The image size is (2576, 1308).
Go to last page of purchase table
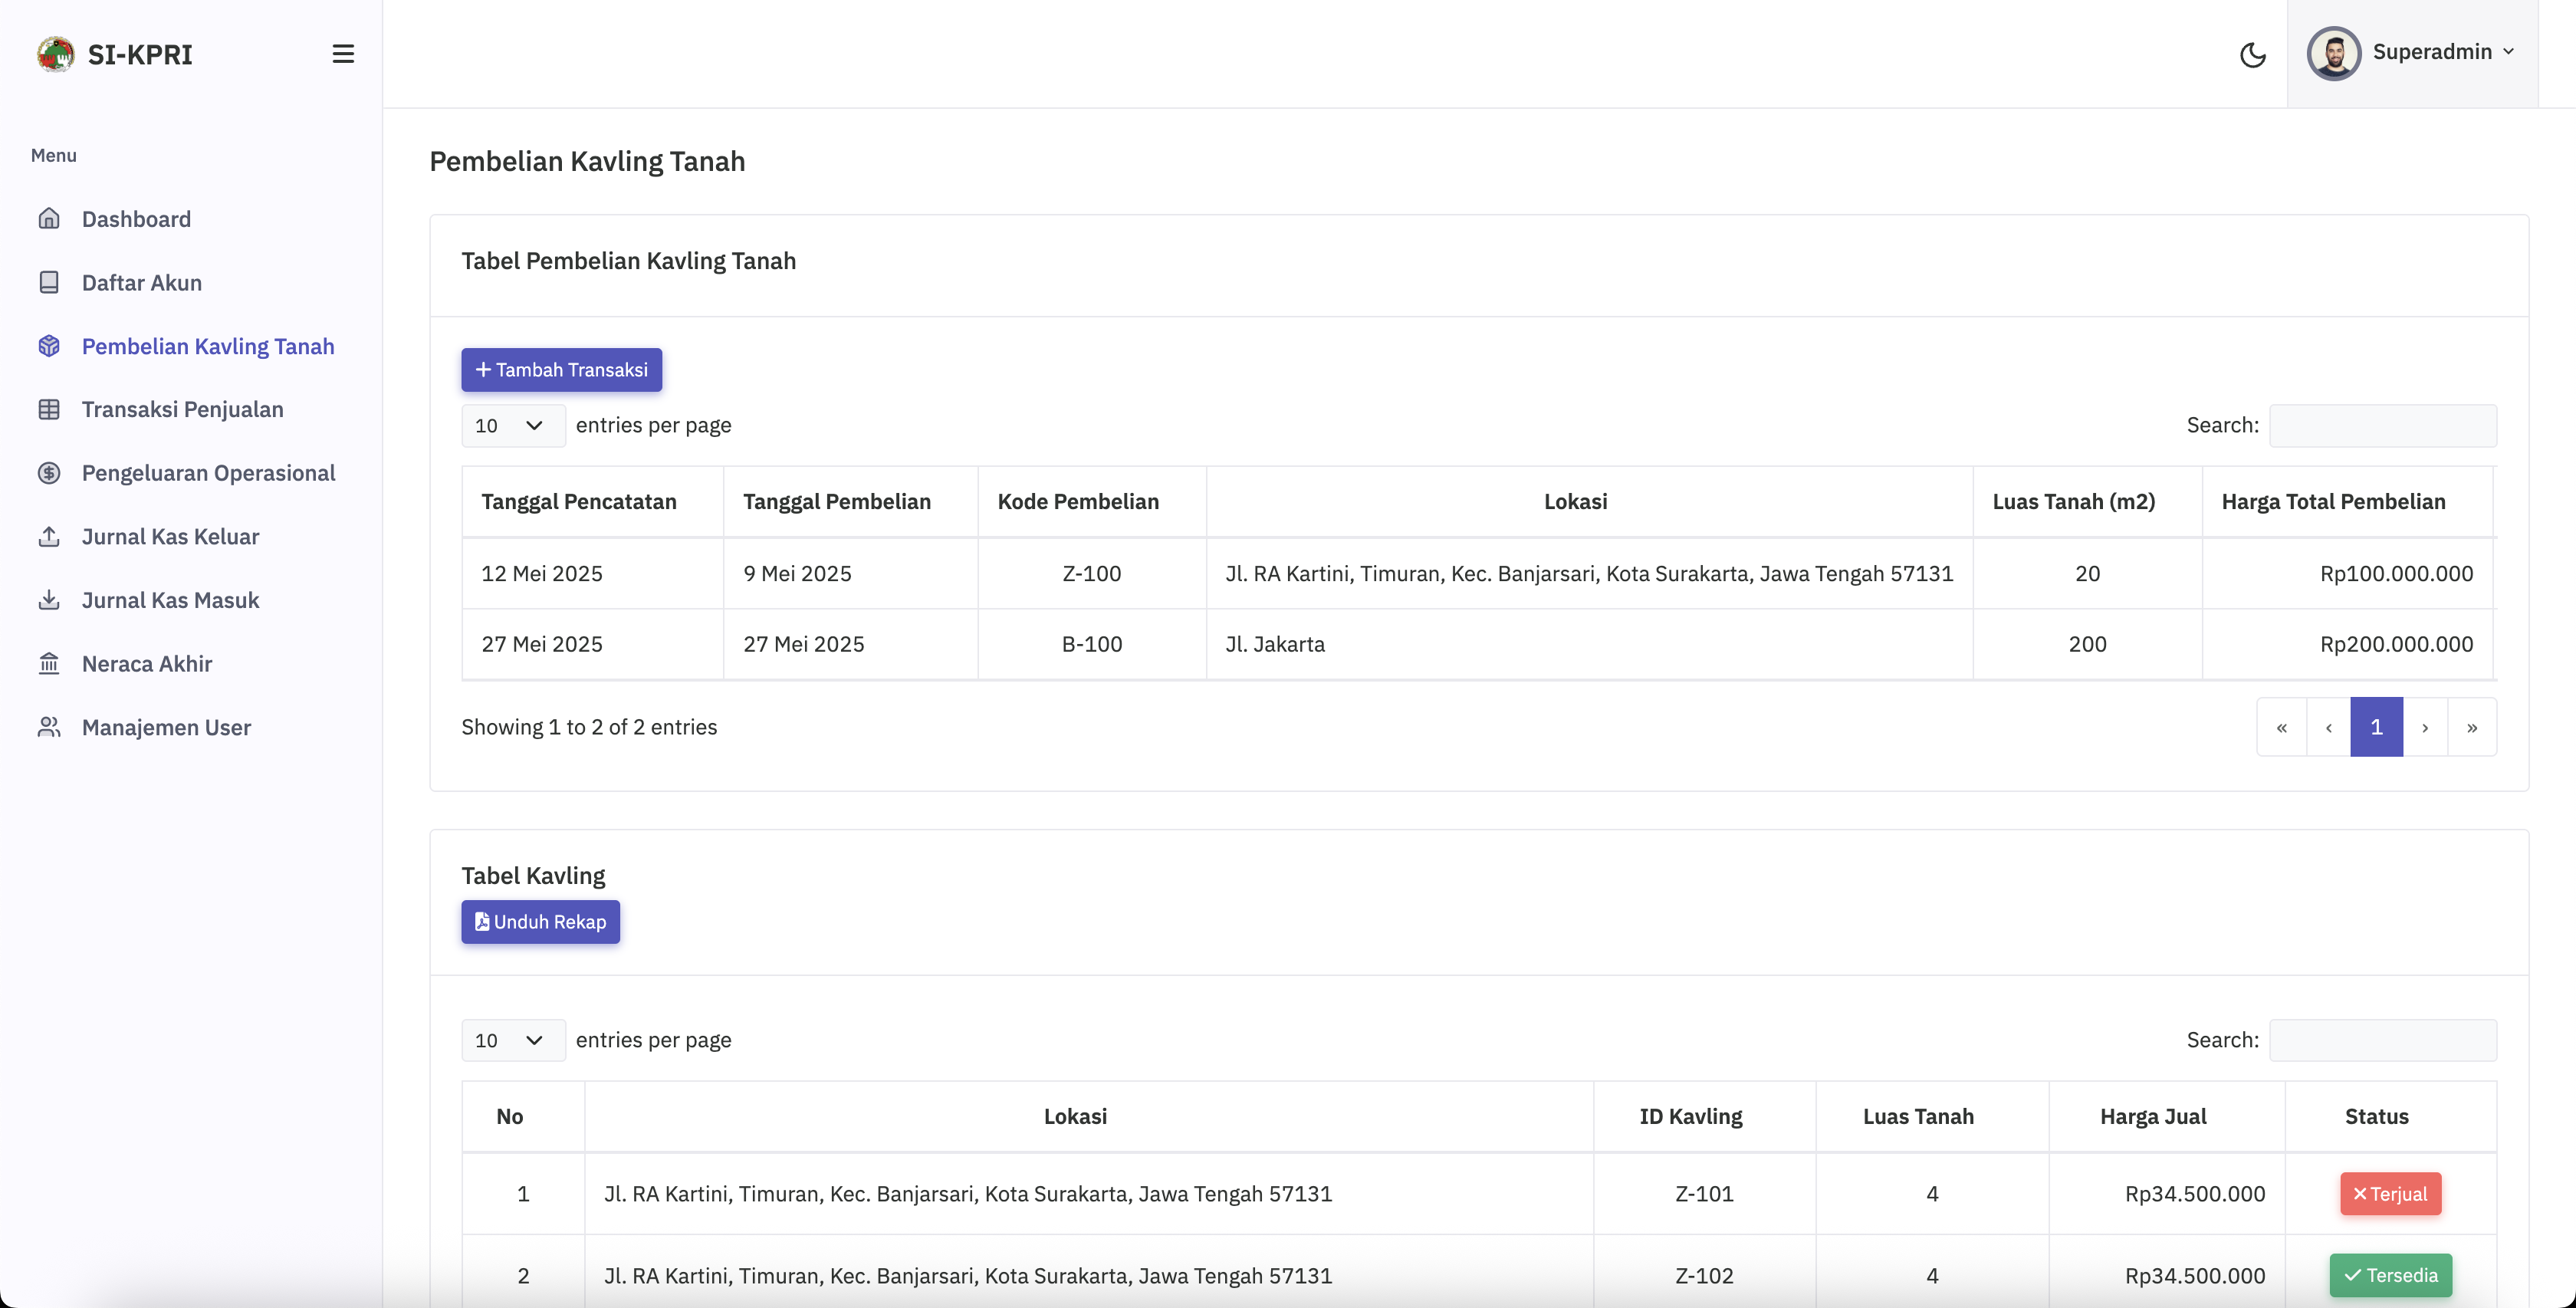pyautogui.click(x=2471, y=727)
